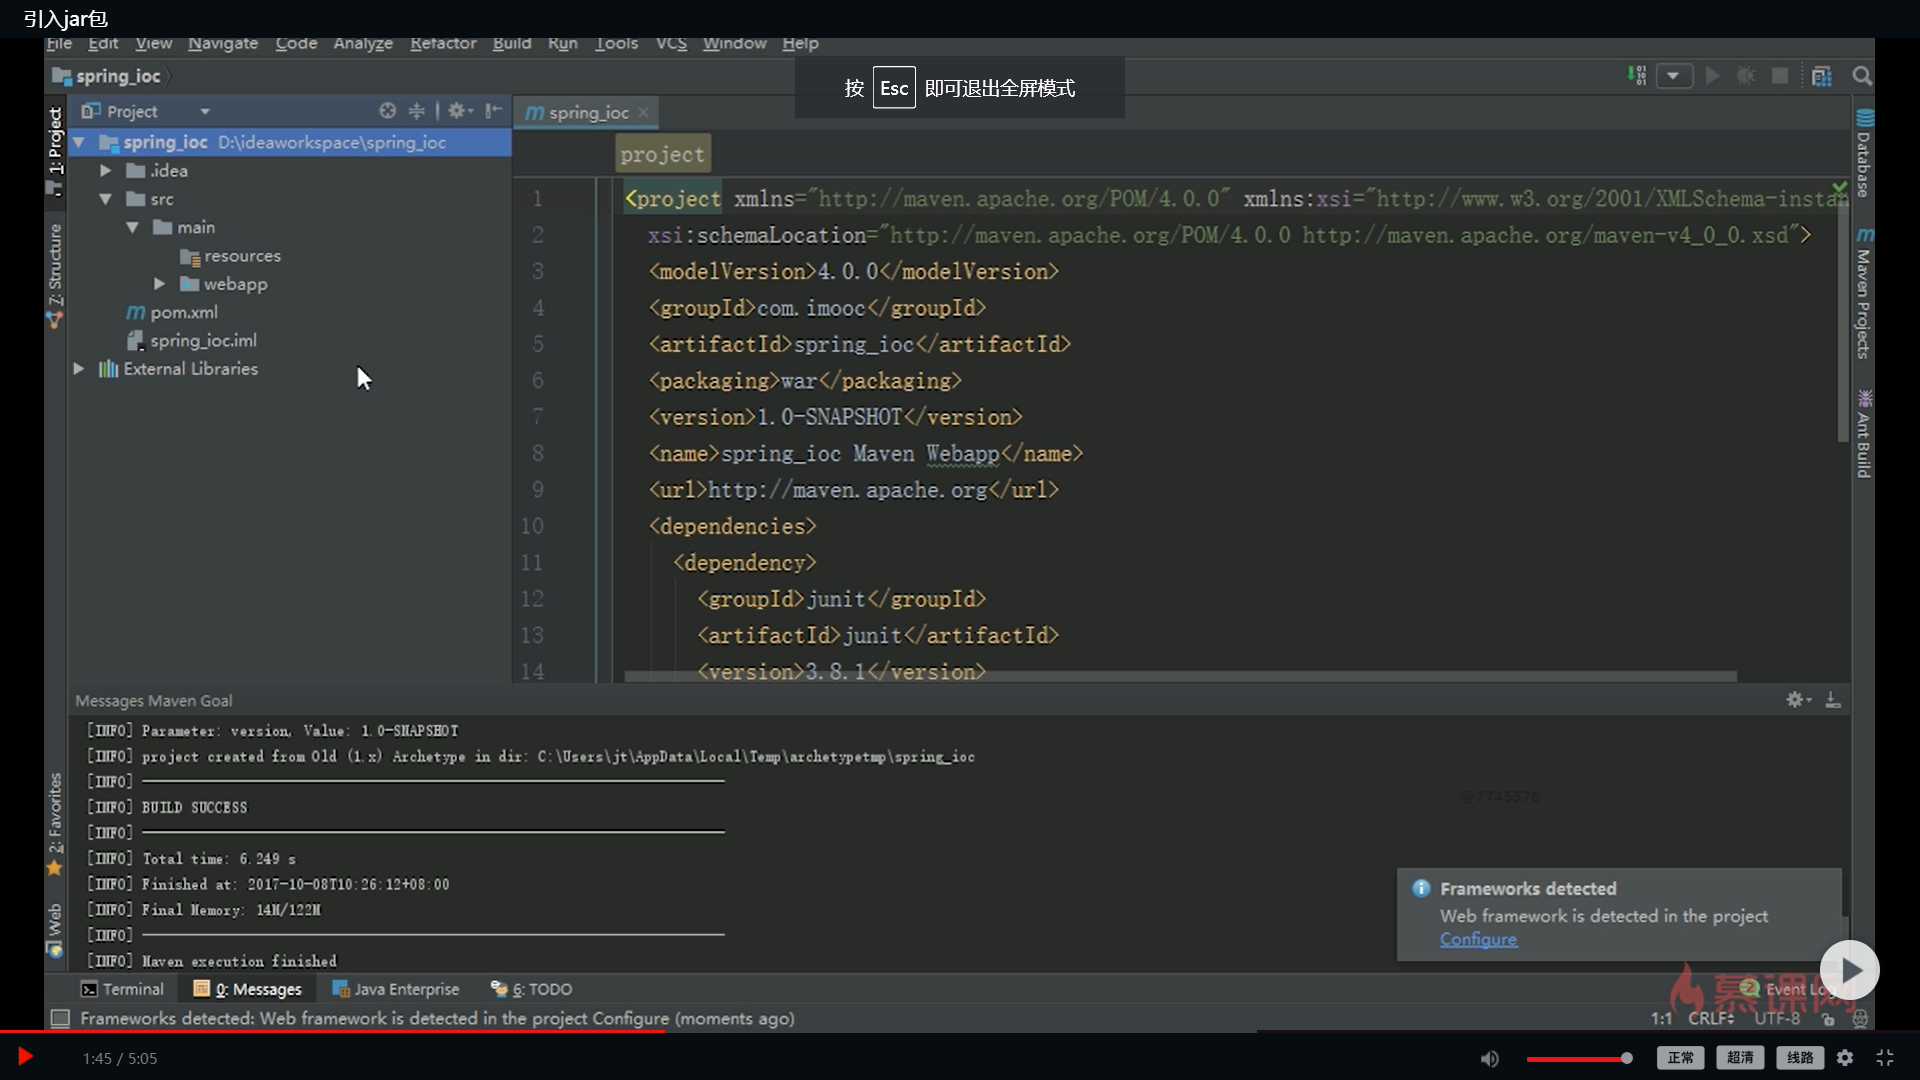Collapse the src folder
The image size is (1920, 1080).
[106, 199]
